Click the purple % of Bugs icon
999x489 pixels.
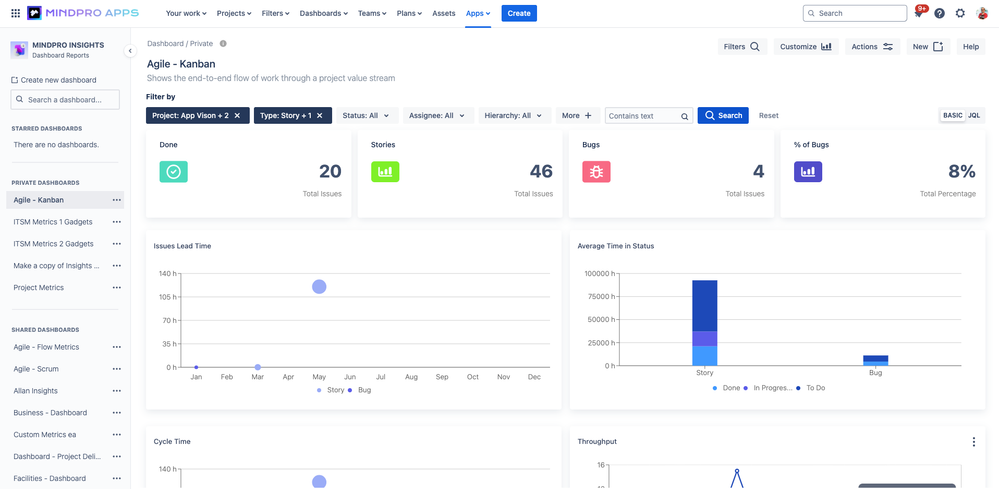tap(808, 171)
